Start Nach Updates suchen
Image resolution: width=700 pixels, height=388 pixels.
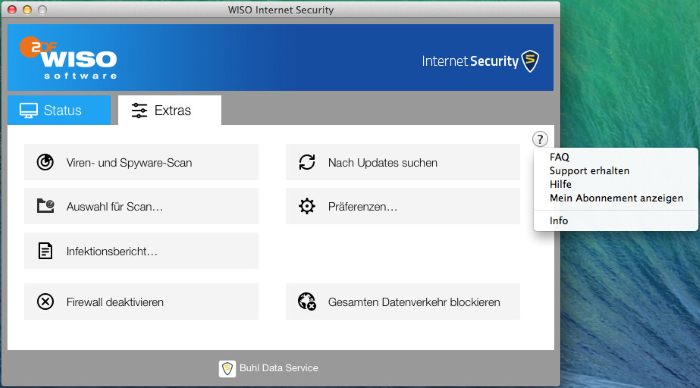(x=403, y=162)
